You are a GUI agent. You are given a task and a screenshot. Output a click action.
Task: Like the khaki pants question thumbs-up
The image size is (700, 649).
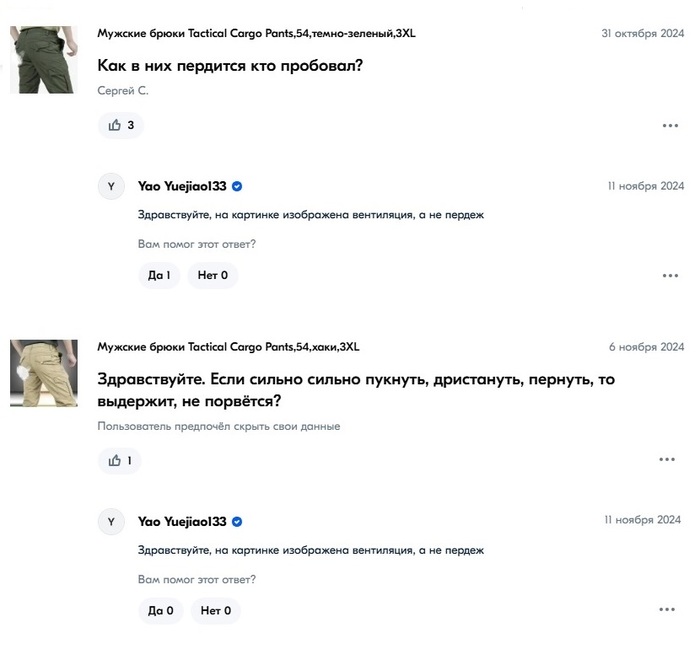point(119,460)
